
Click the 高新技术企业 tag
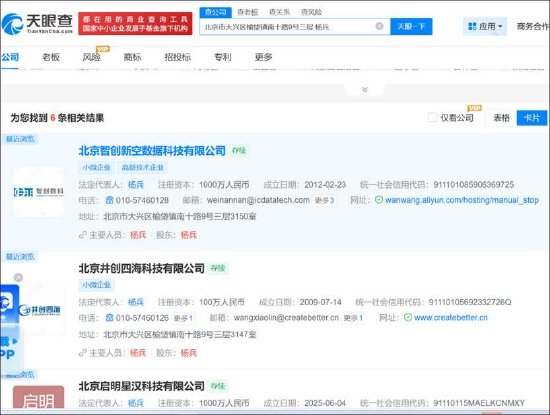click(x=143, y=167)
